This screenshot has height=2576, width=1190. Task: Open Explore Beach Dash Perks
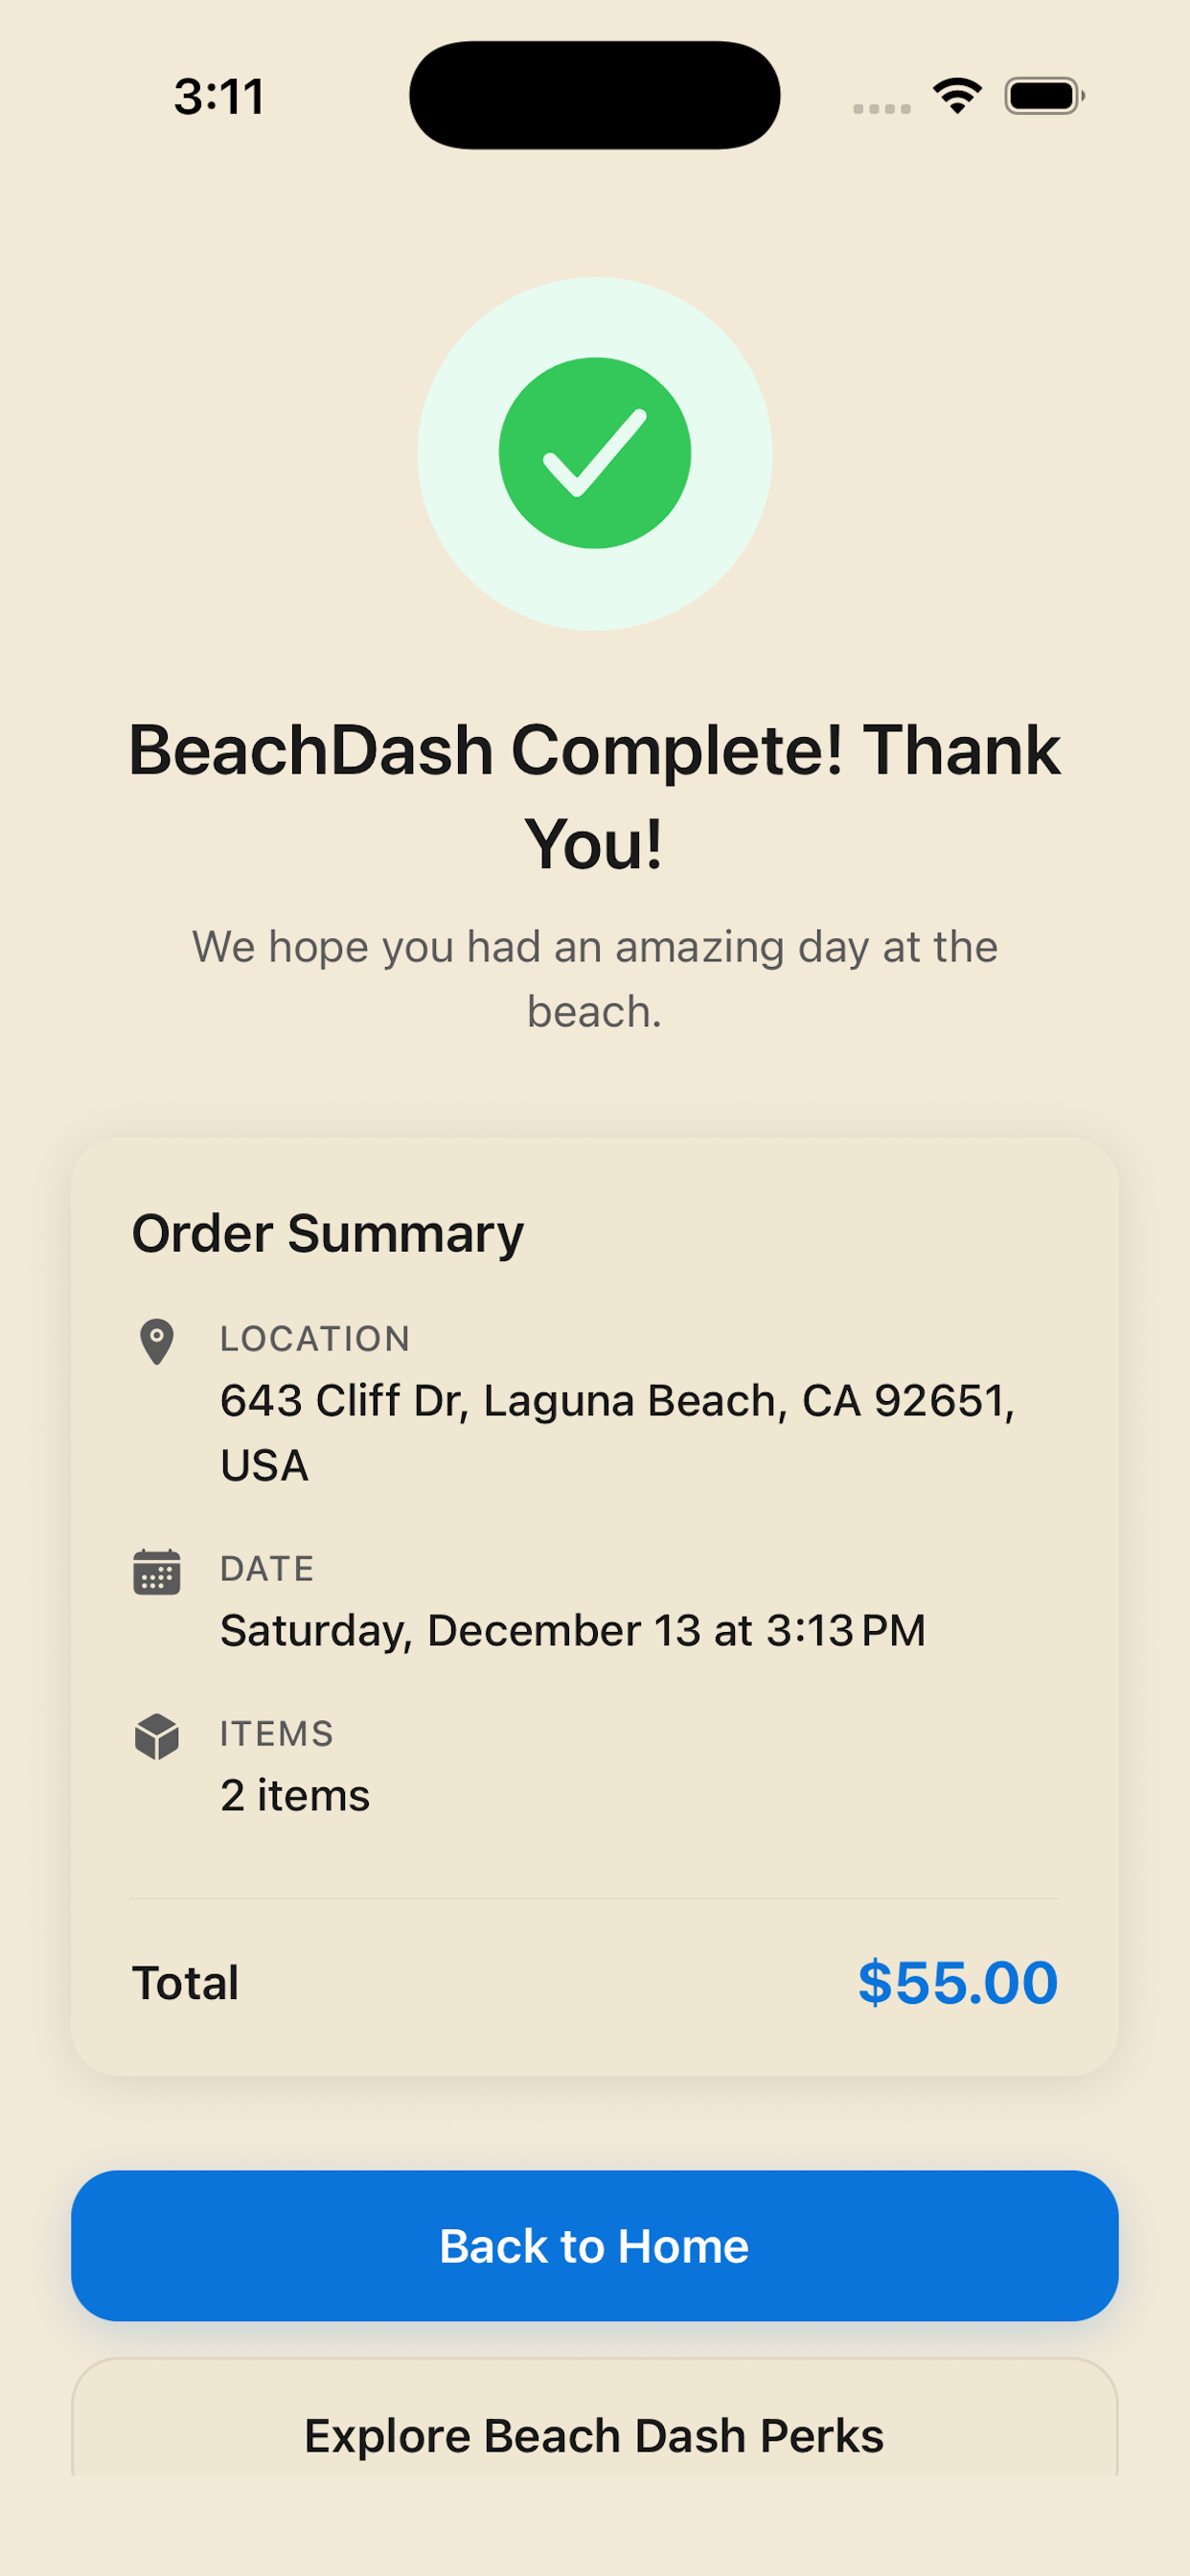pyautogui.click(x=594, y=2435)
